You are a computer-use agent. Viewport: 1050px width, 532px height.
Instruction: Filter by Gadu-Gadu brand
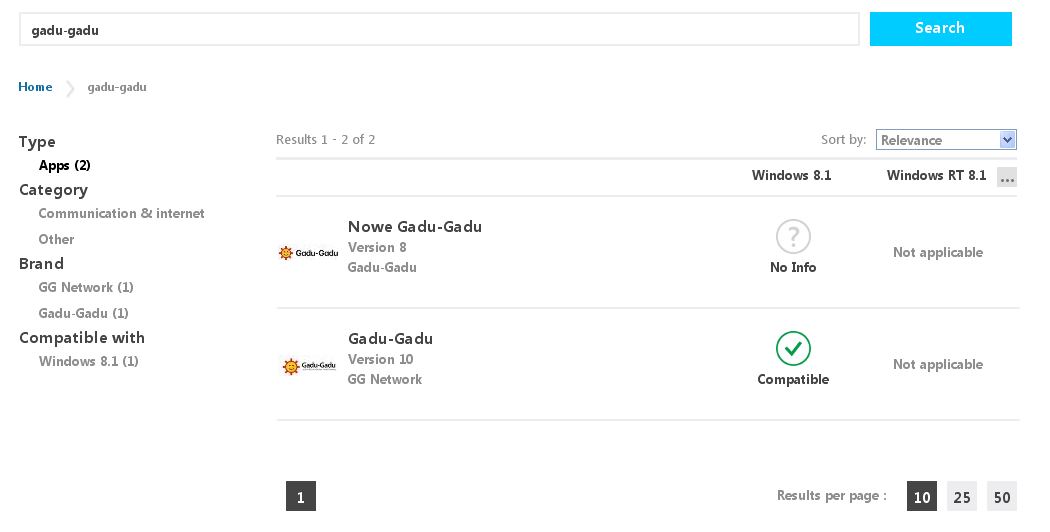[x=83, y=313]
